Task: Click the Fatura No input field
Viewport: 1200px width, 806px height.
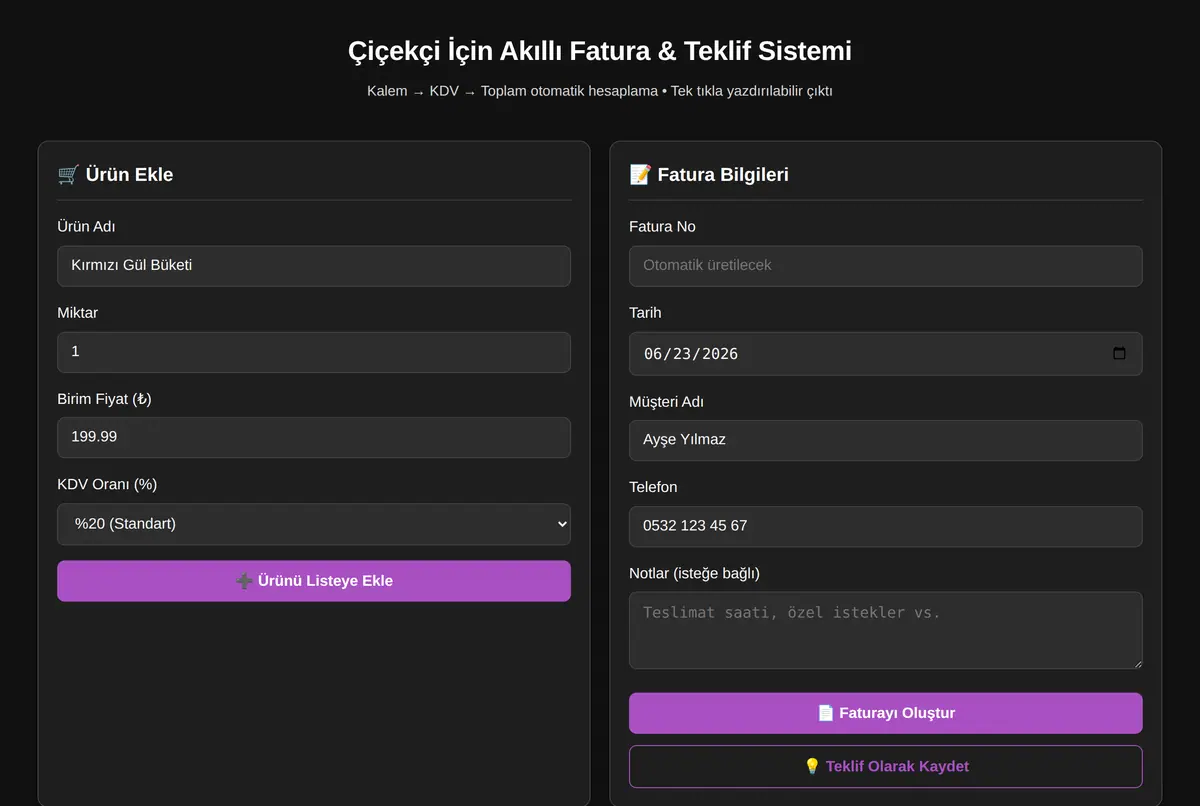Action: tap(886, 266)
